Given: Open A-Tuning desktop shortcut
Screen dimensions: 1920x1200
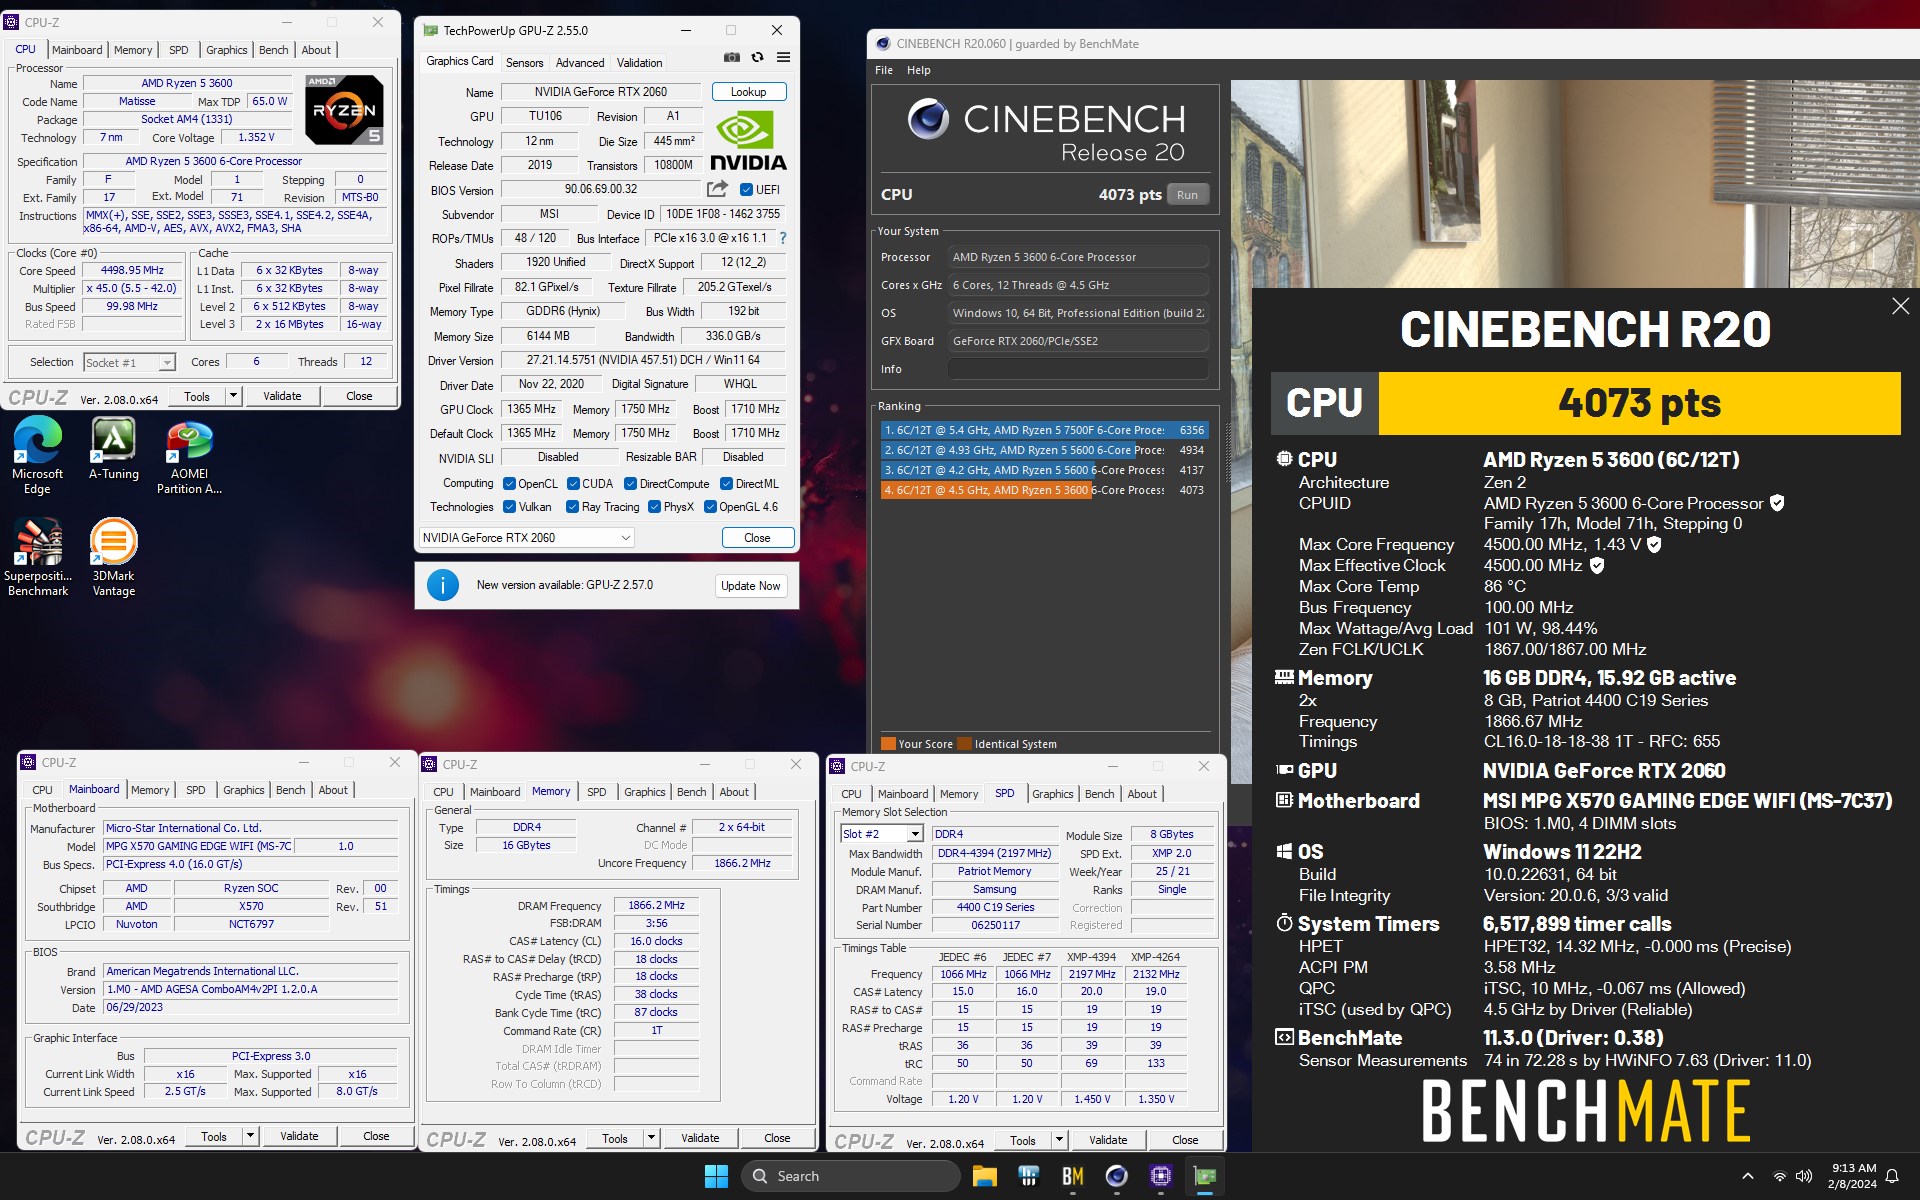Looking at the screenshot, I should [113, 449].
